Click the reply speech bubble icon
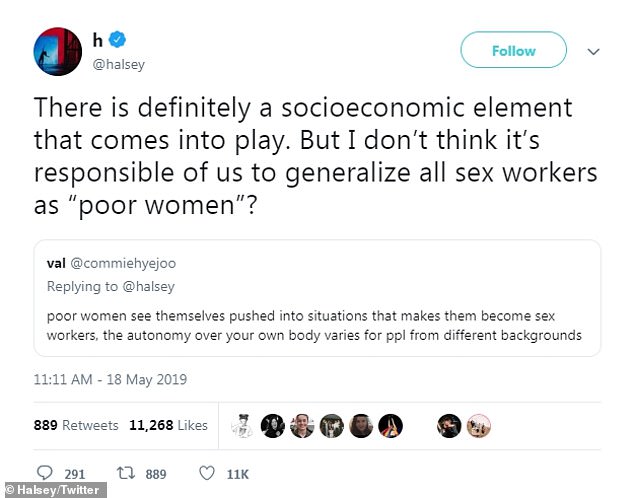Image resolution: width=634 pixels, height=498 pixels. (45, 474)
